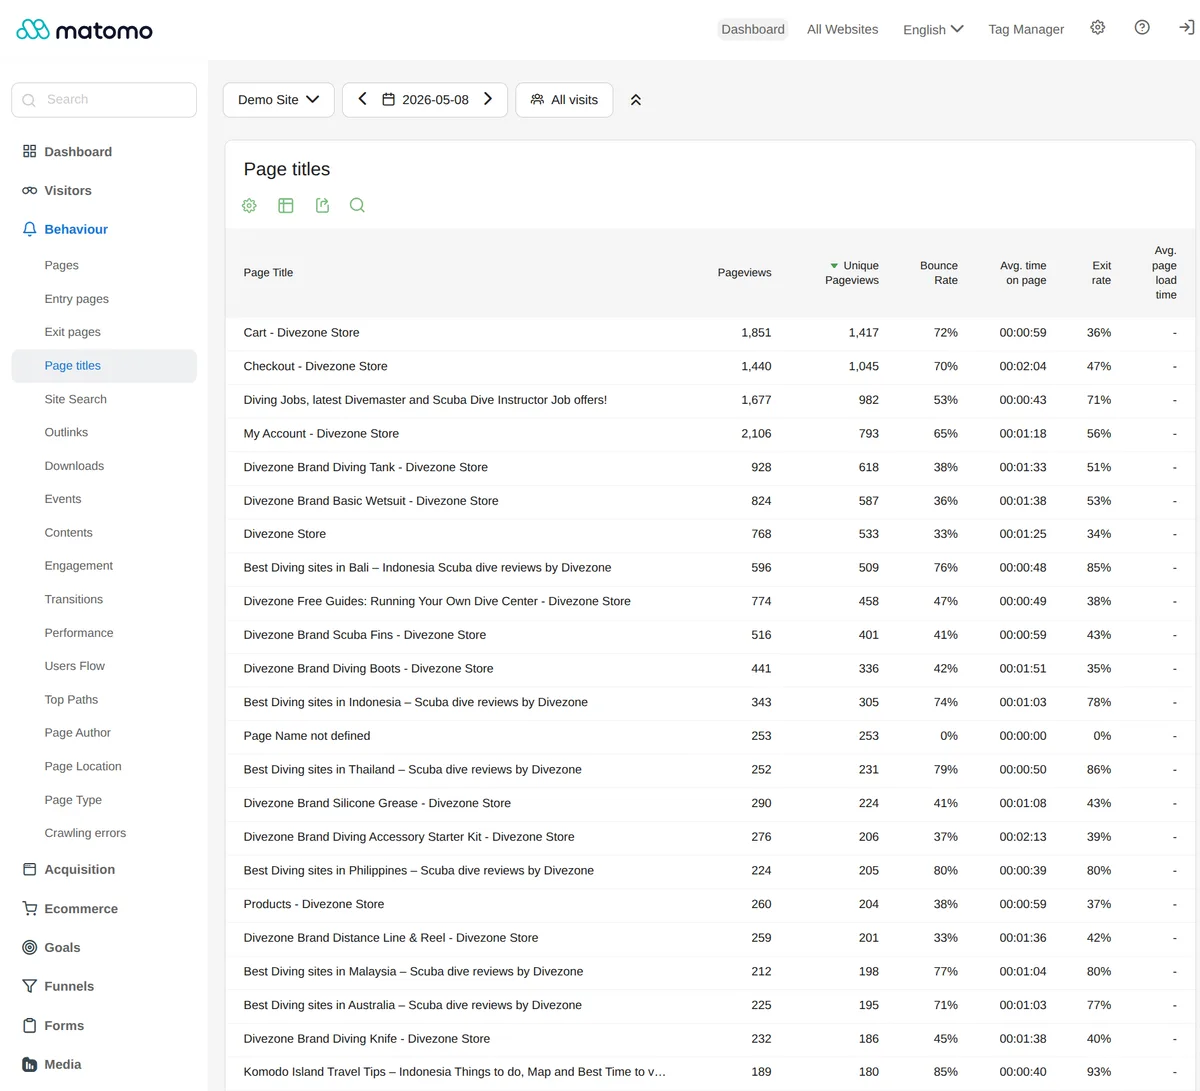
Task: Open the help question mark icon
Action: (x=1142, y=28)
